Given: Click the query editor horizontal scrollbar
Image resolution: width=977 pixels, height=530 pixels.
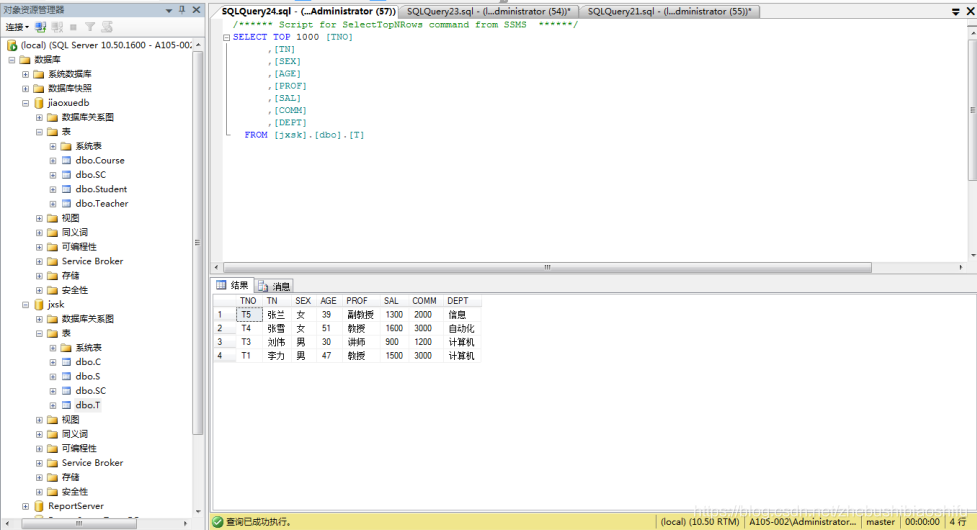Looking at the screenshot, I should click(x=547, y=268).
